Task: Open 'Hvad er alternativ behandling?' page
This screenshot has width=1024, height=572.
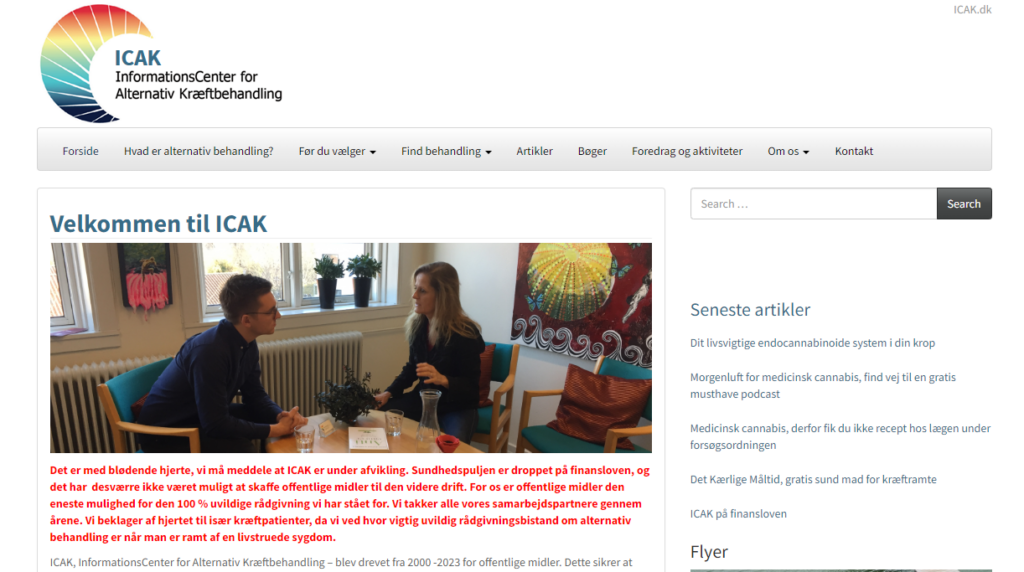Action: 199,151
